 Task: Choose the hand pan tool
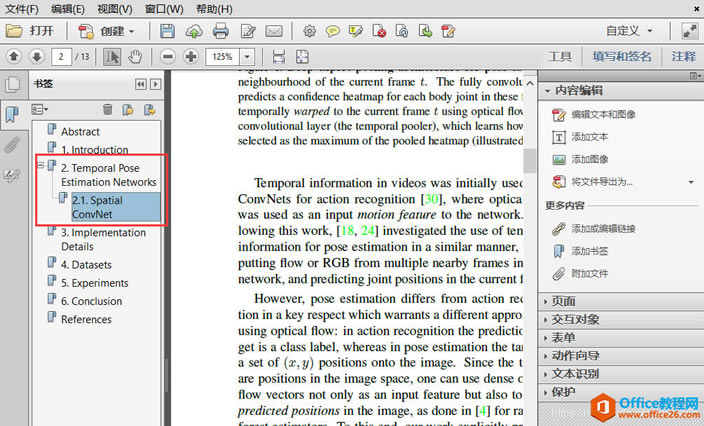(x=135, y=57)
